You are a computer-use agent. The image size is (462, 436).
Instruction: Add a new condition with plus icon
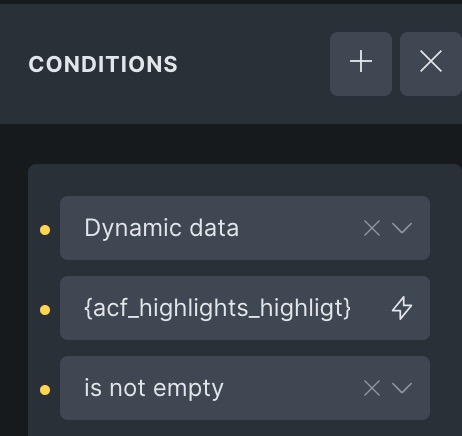(361, 64)
